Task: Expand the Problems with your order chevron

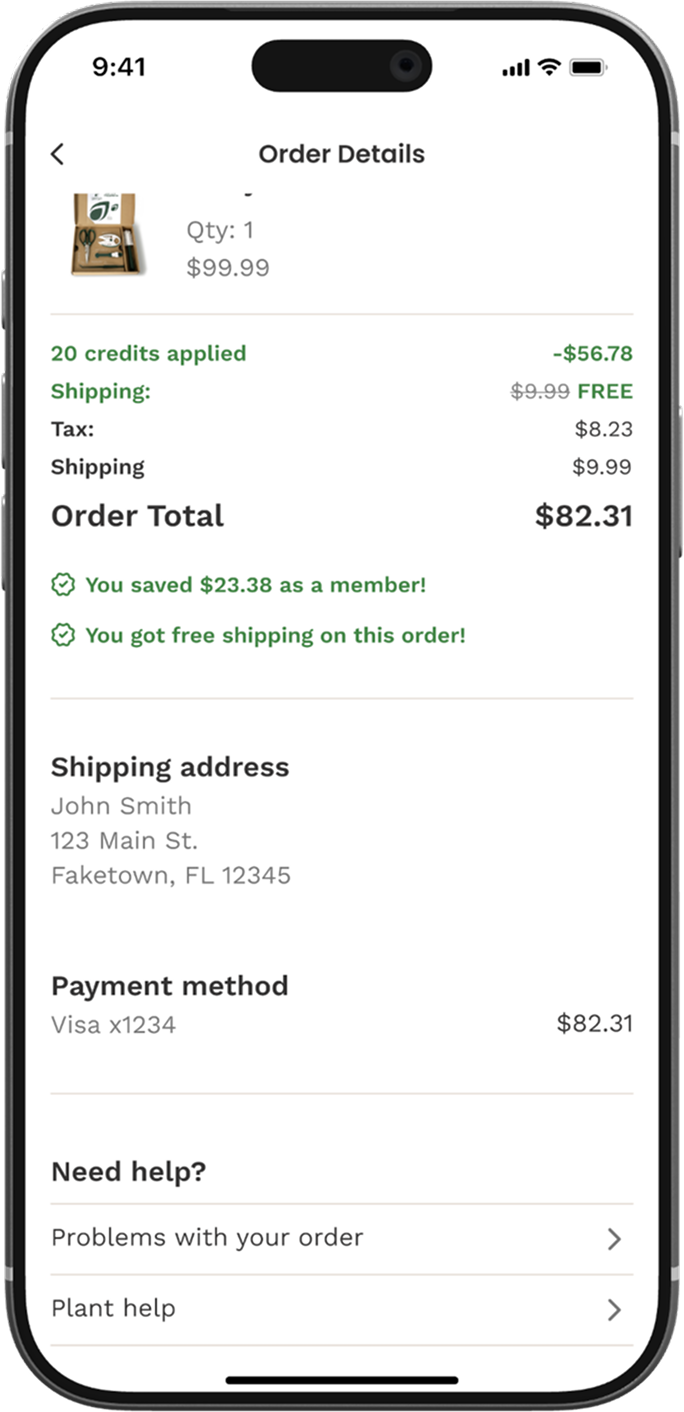Action: [614, 1239]
